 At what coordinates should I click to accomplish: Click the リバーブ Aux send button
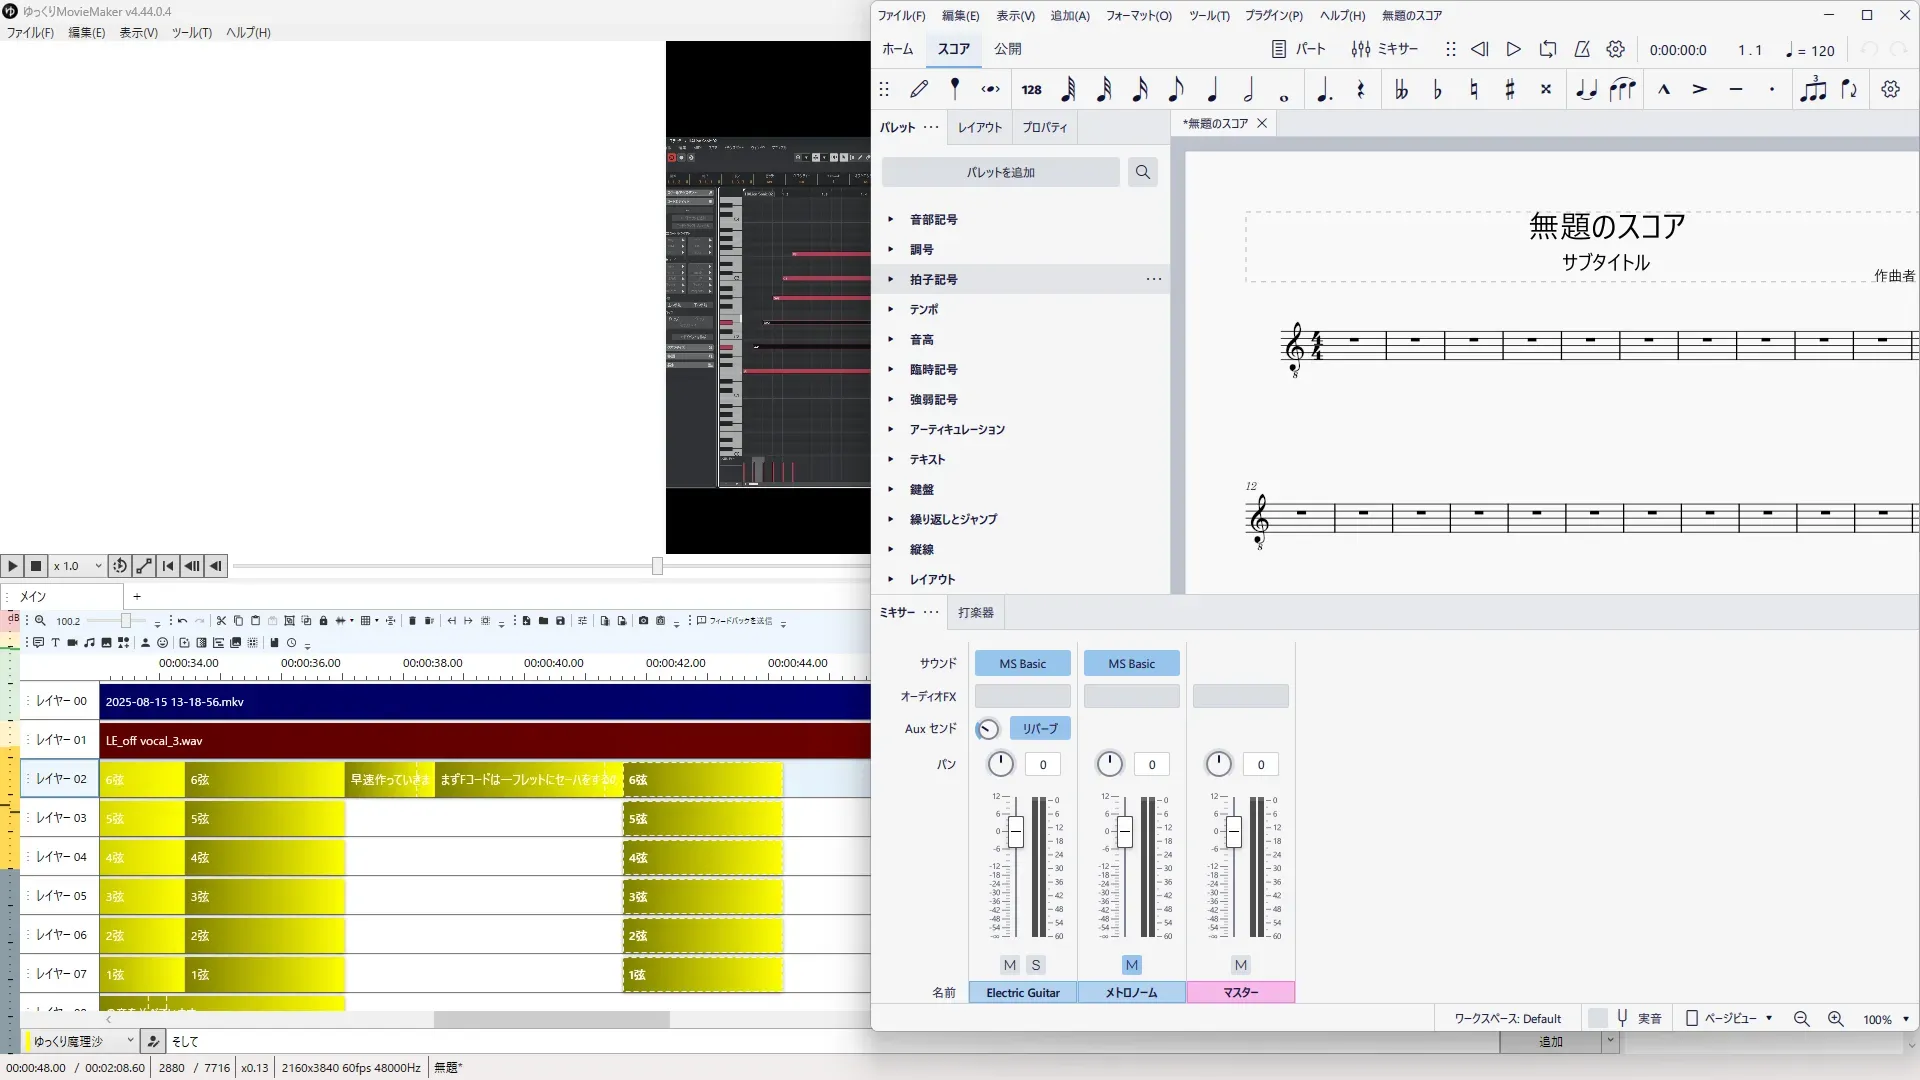click(x=1040, y=729)
